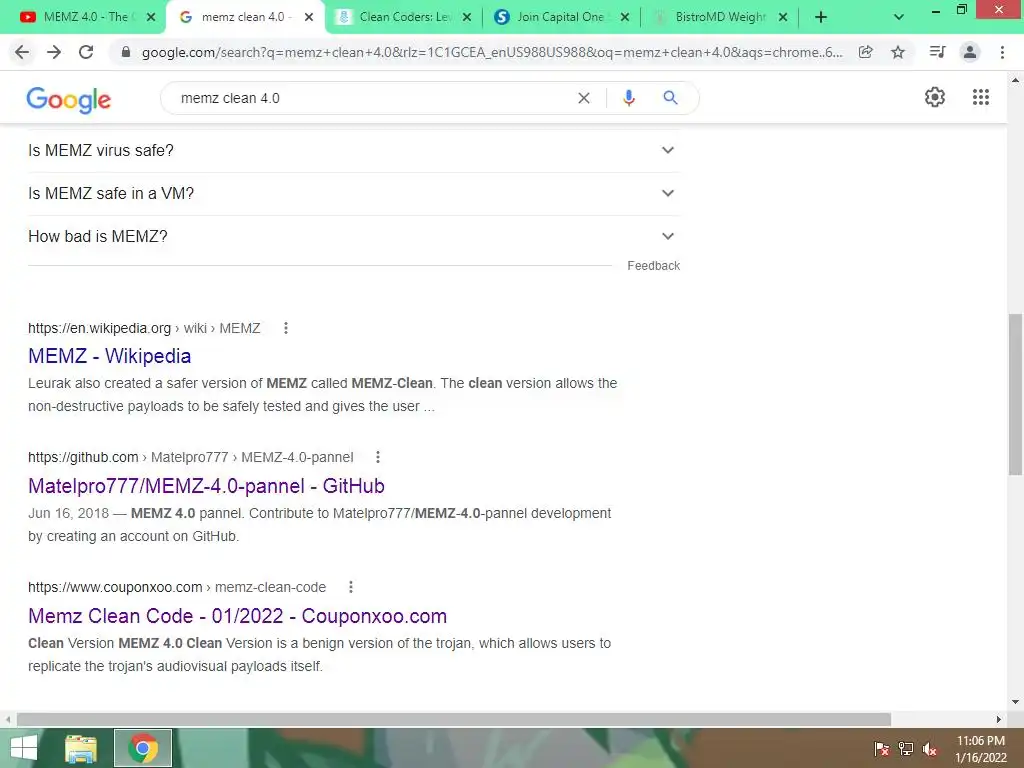This screenshot has height=768, width=1024.
Task: Open Windows Start menu
Action: coord(24,748)
